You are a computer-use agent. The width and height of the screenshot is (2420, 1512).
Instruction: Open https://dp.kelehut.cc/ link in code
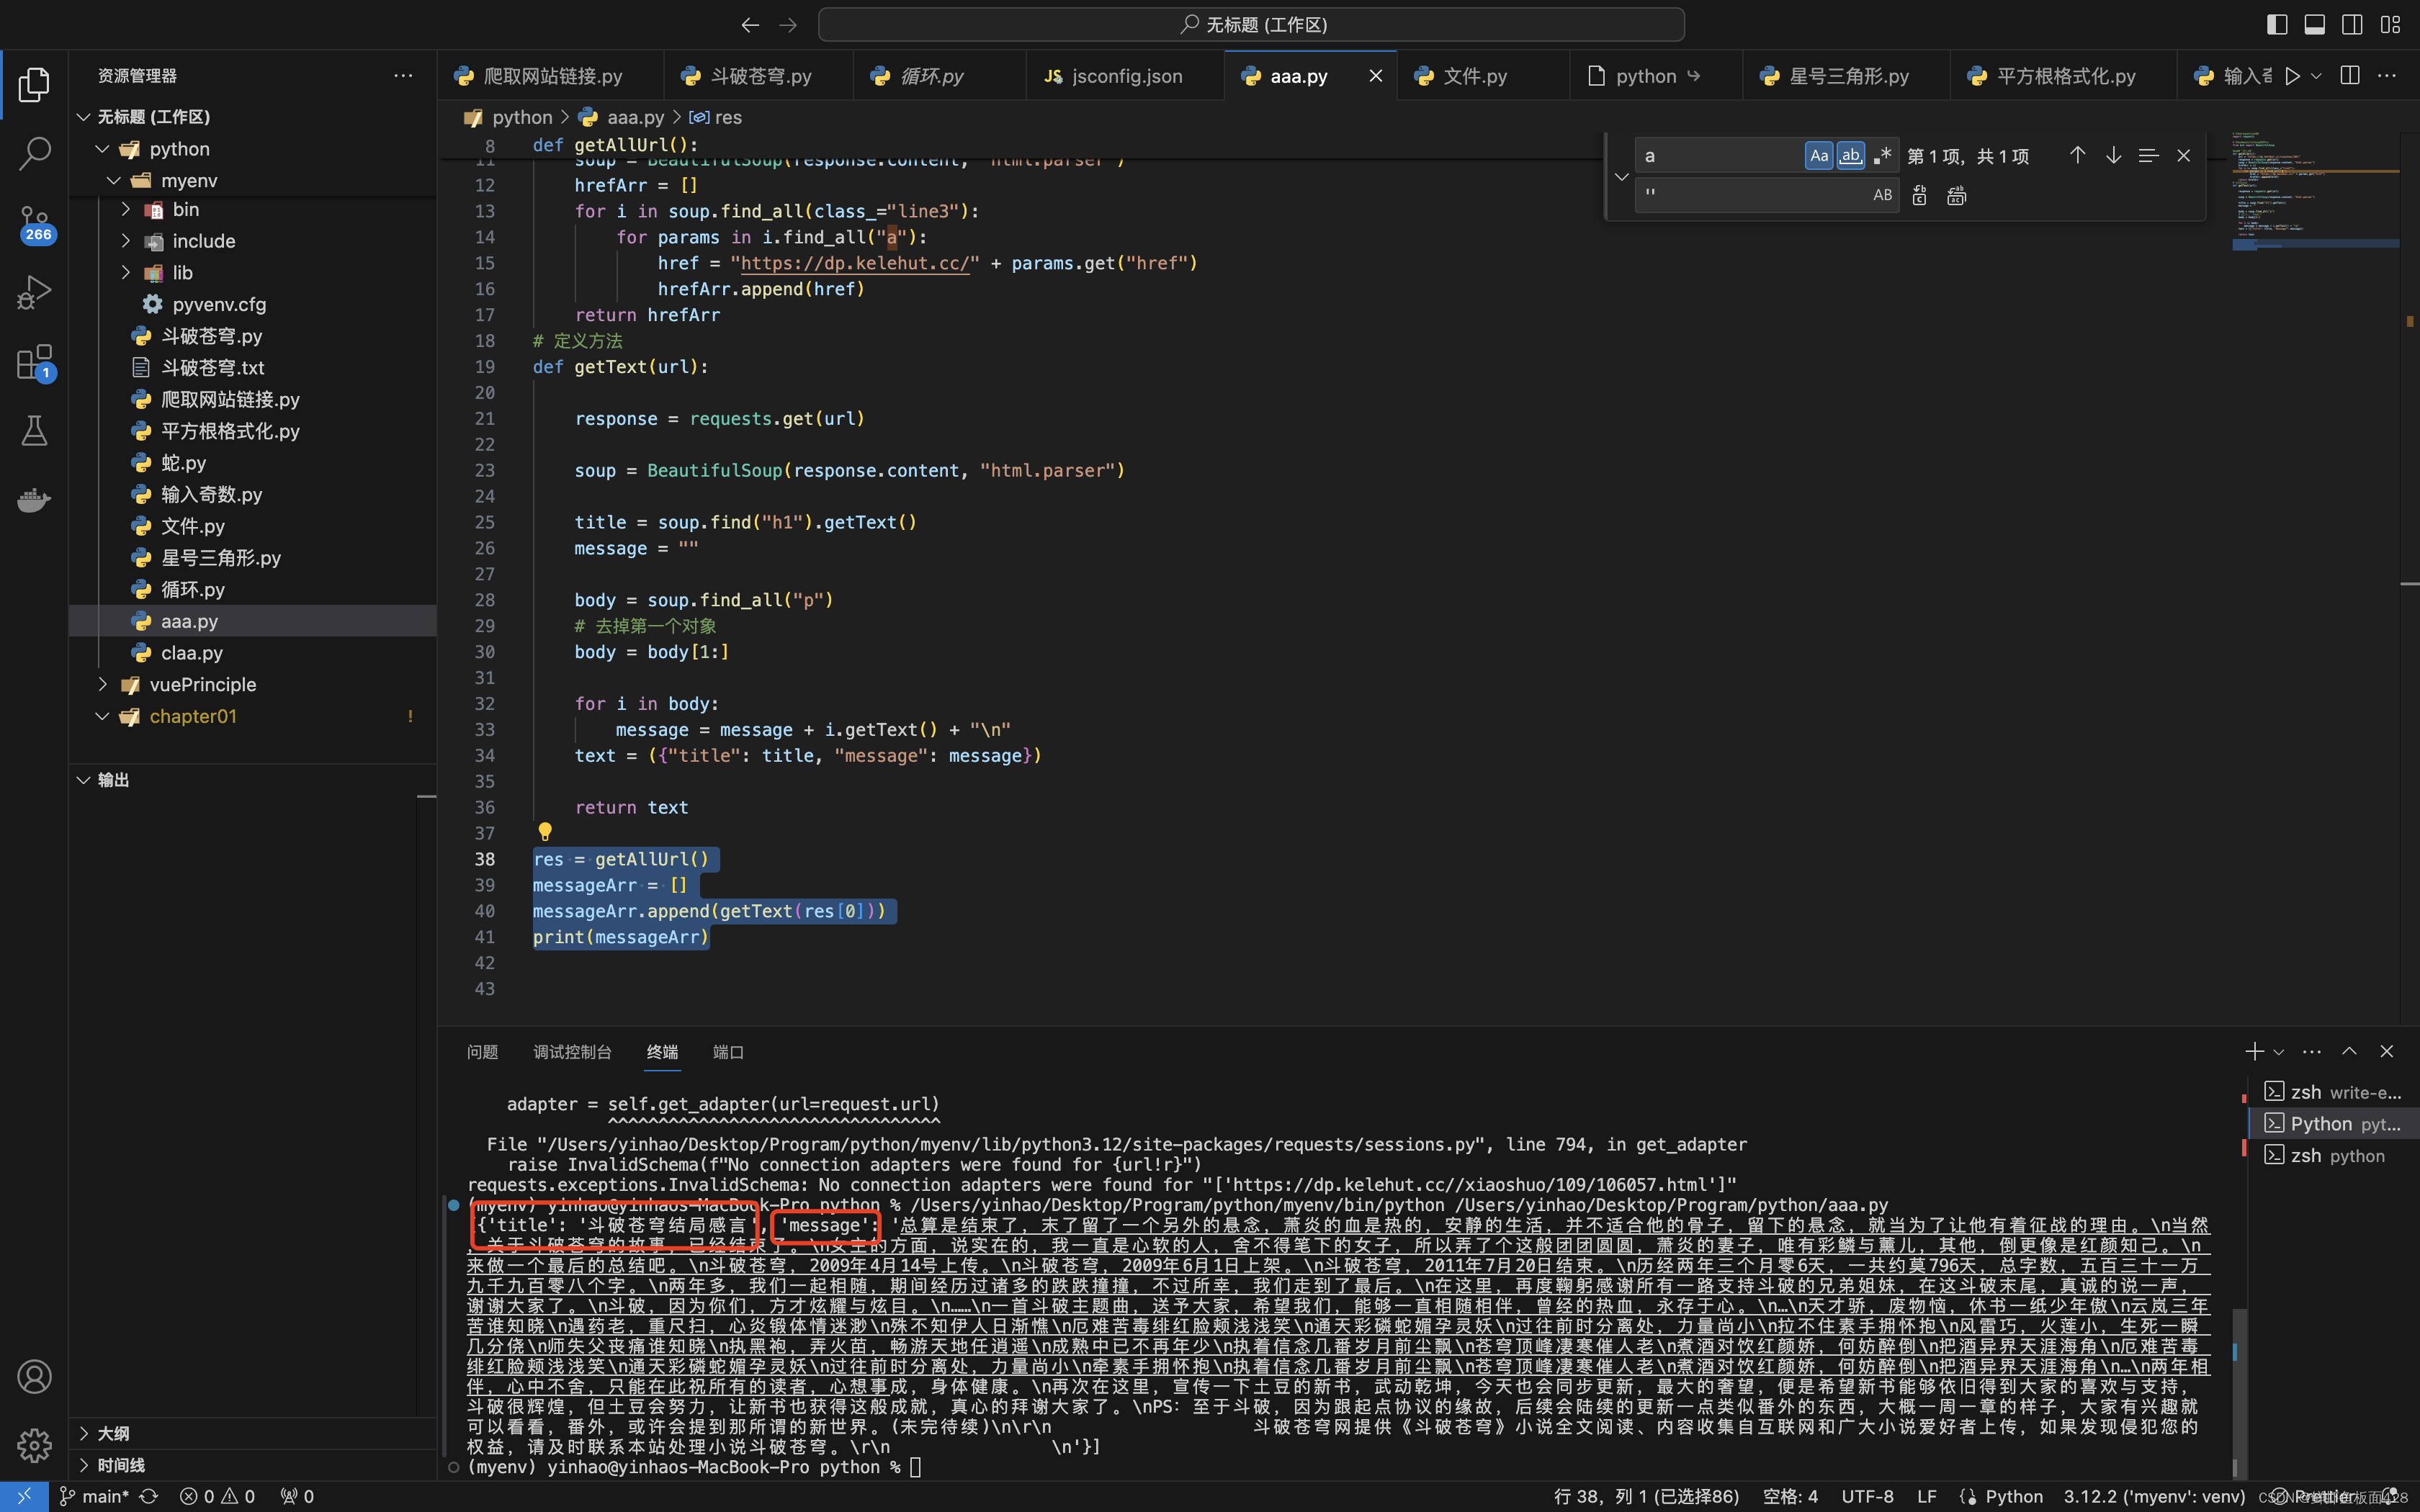pyautogui.click(x=855, y=263)
